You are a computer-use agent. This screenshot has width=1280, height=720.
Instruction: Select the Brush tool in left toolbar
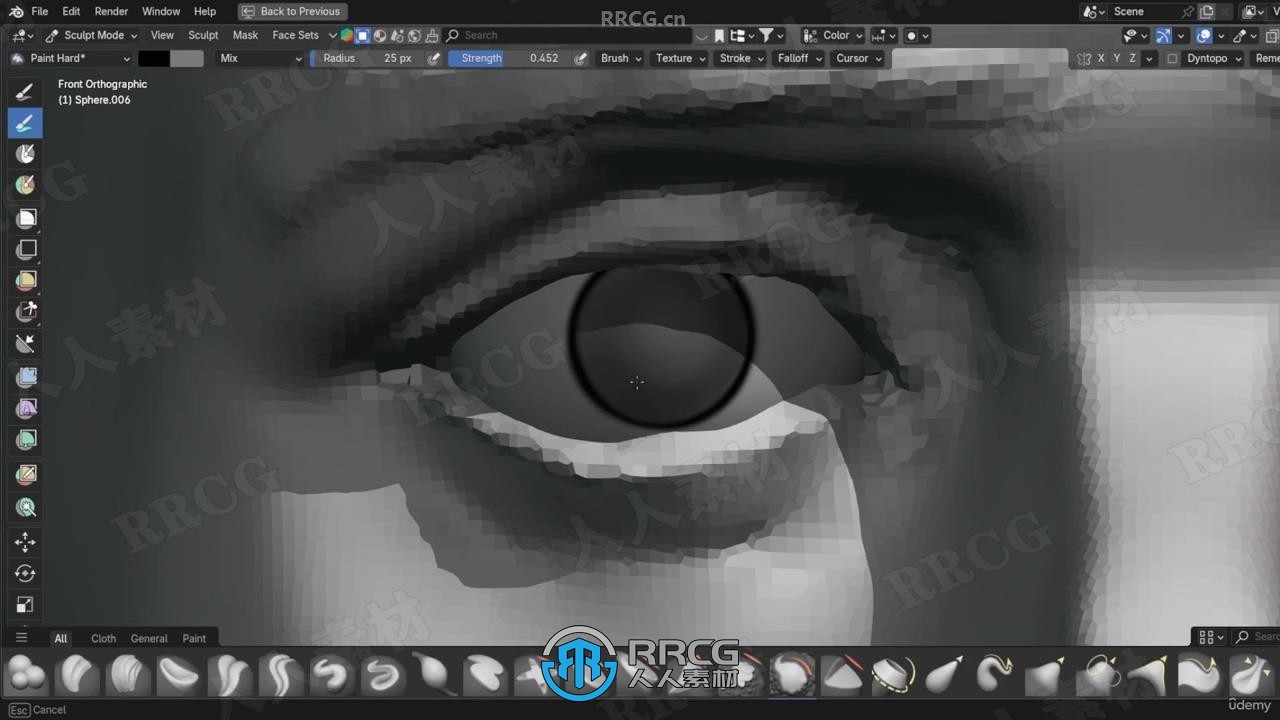pyautogui.click(x=25, y=92)
